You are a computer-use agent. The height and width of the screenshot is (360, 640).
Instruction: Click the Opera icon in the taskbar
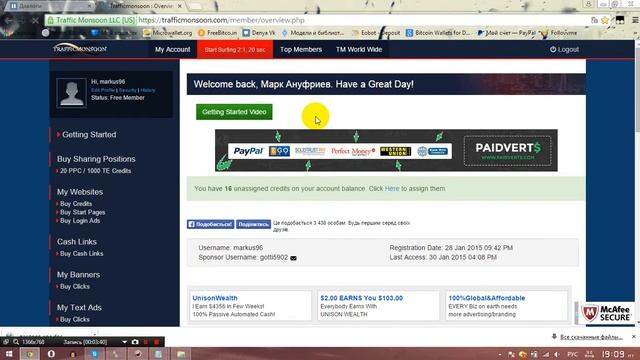click(x=51, y=354)
